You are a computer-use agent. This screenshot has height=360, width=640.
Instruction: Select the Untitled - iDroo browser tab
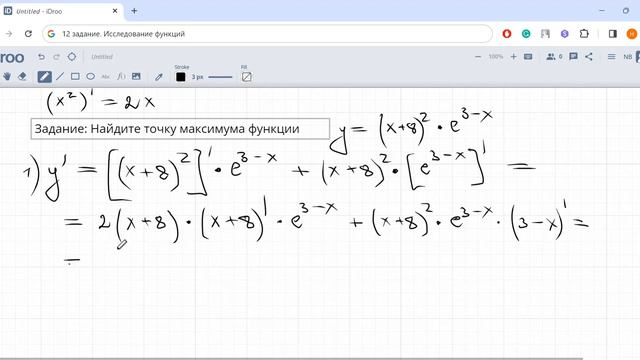pyautogui.click(x=61, y=11)
